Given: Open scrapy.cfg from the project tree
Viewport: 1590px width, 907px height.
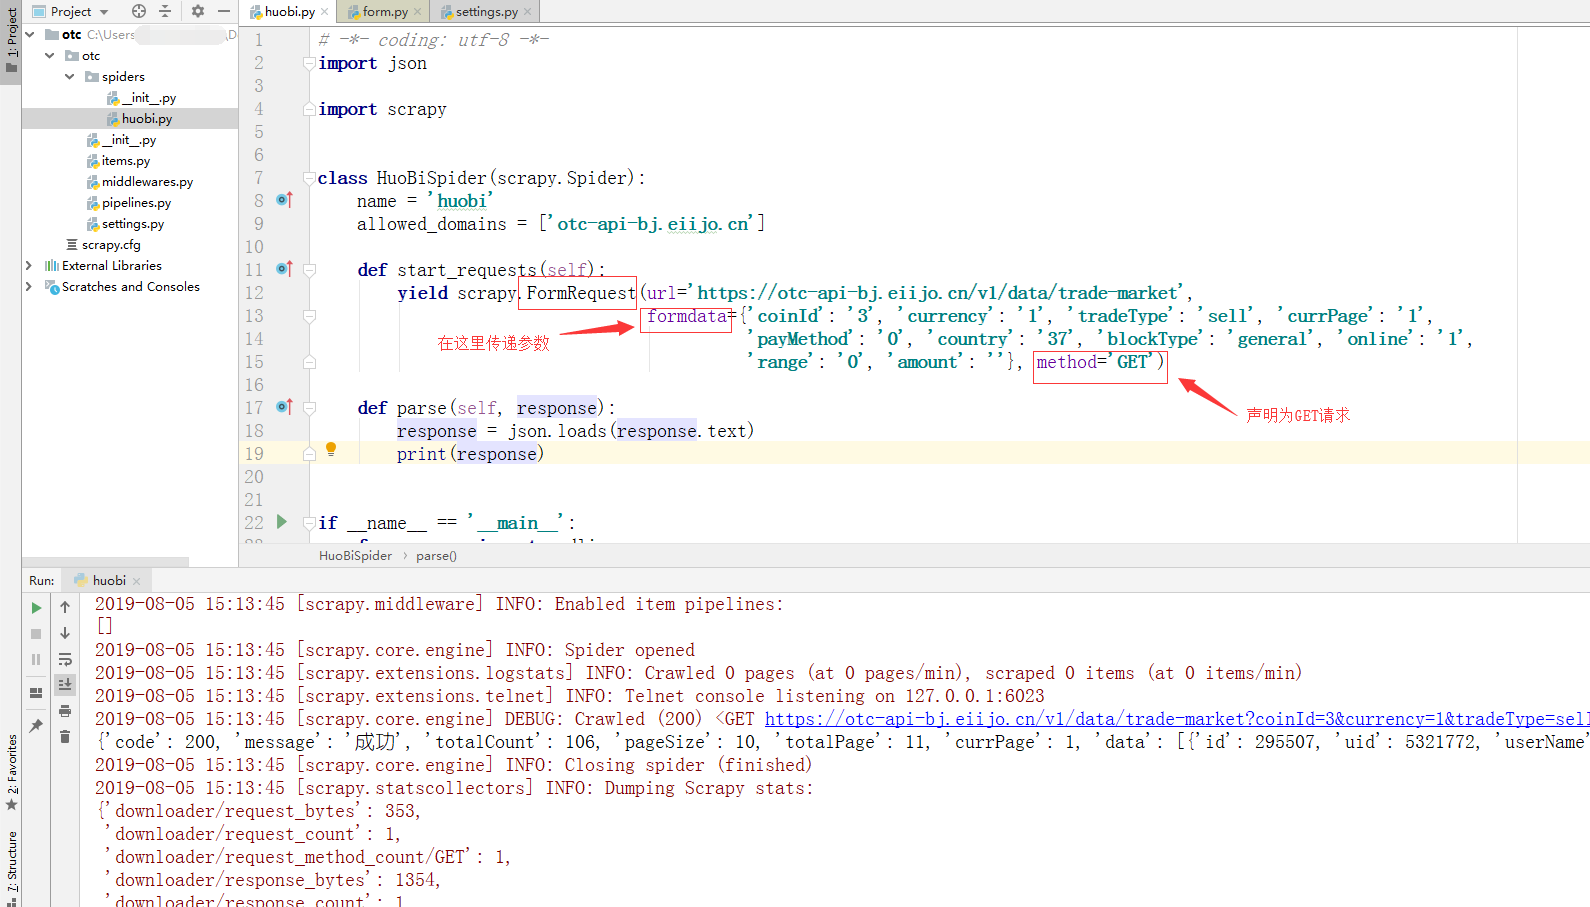Looking at the screenshot, I should point(103,245).
